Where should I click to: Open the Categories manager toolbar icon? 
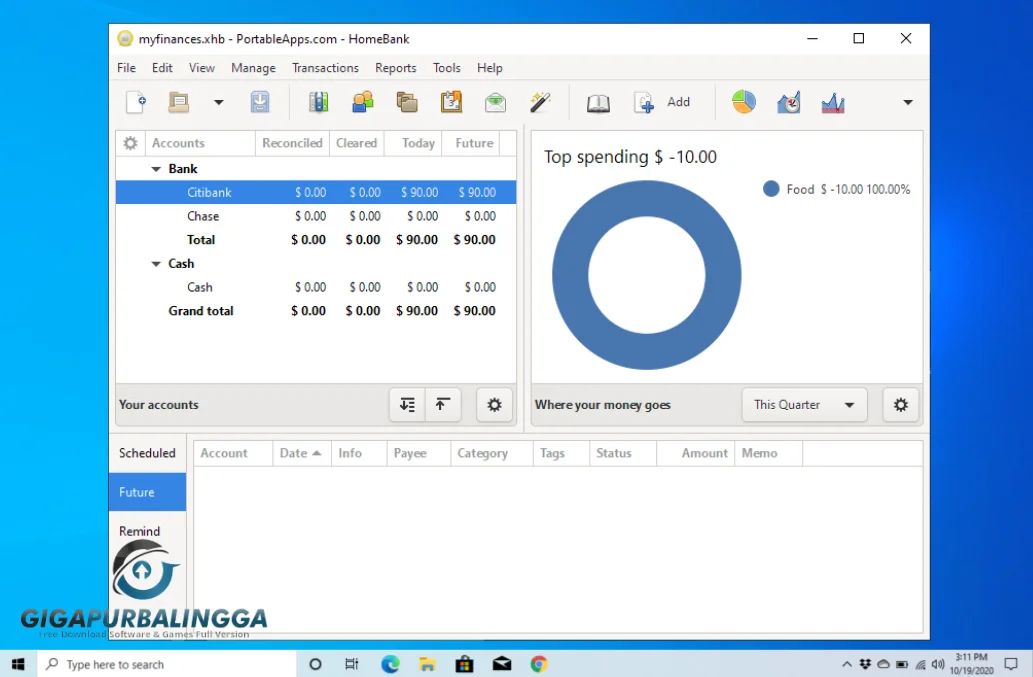point(406,102)
